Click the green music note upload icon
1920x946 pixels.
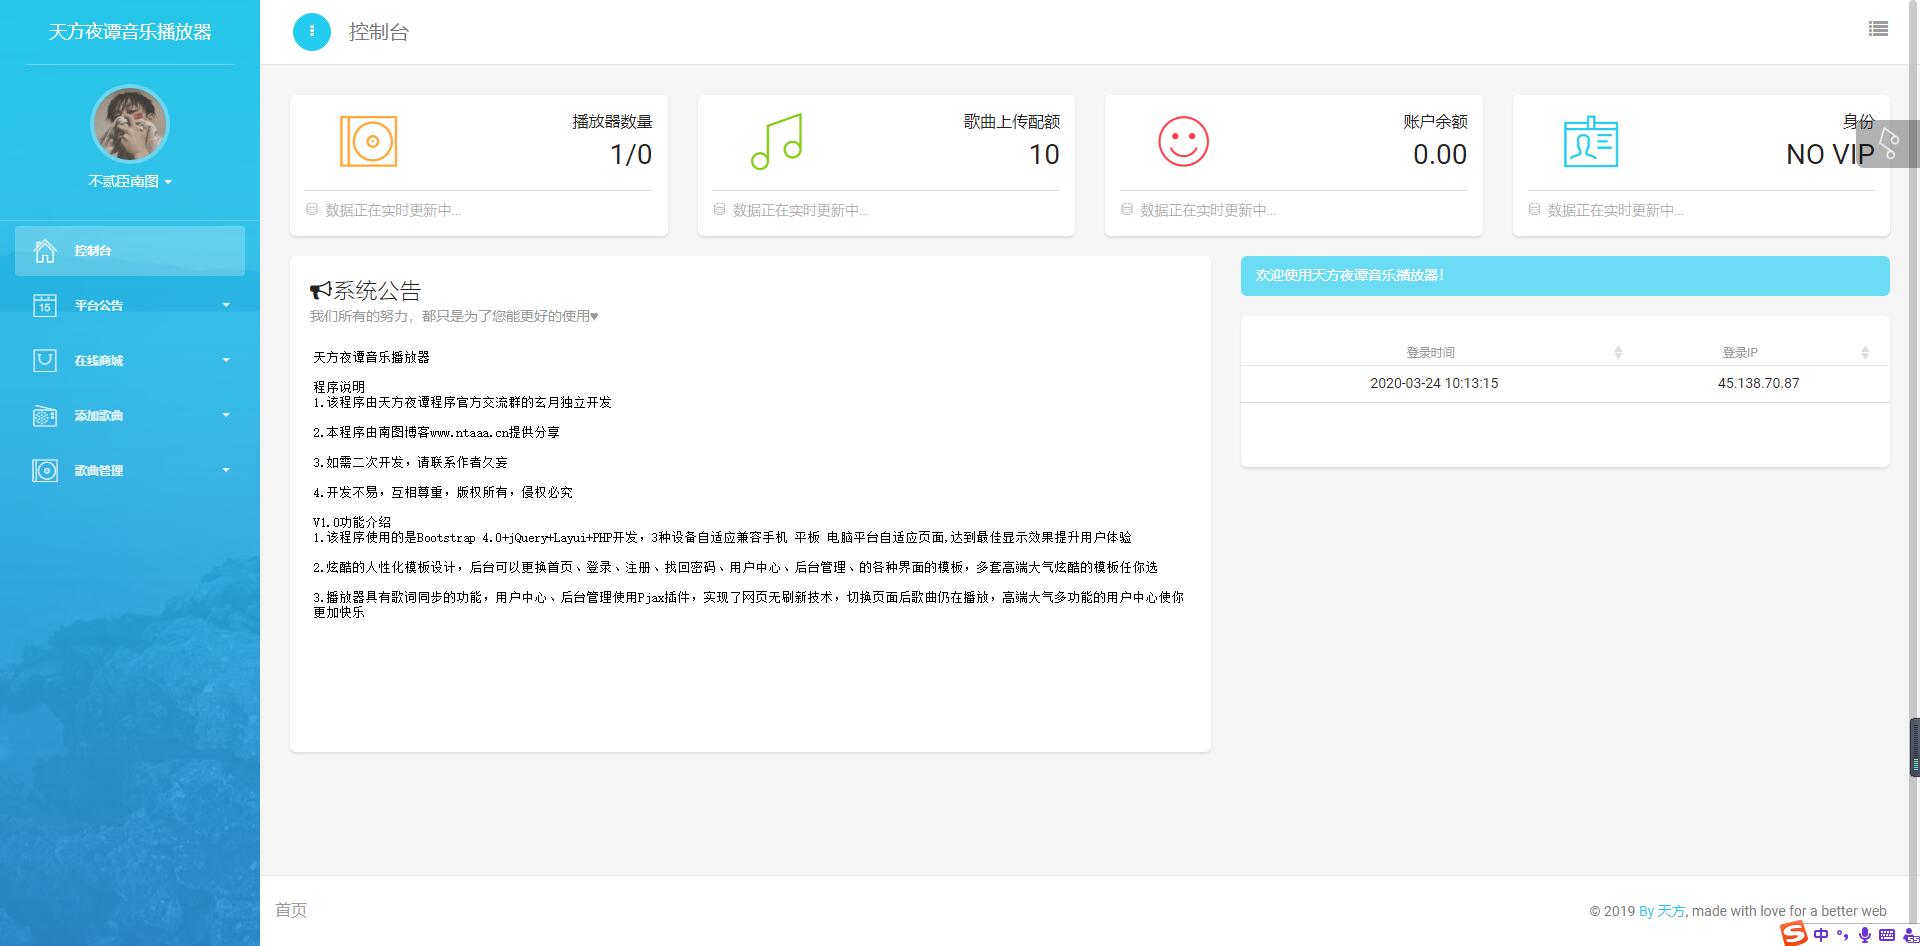(777, 141)
